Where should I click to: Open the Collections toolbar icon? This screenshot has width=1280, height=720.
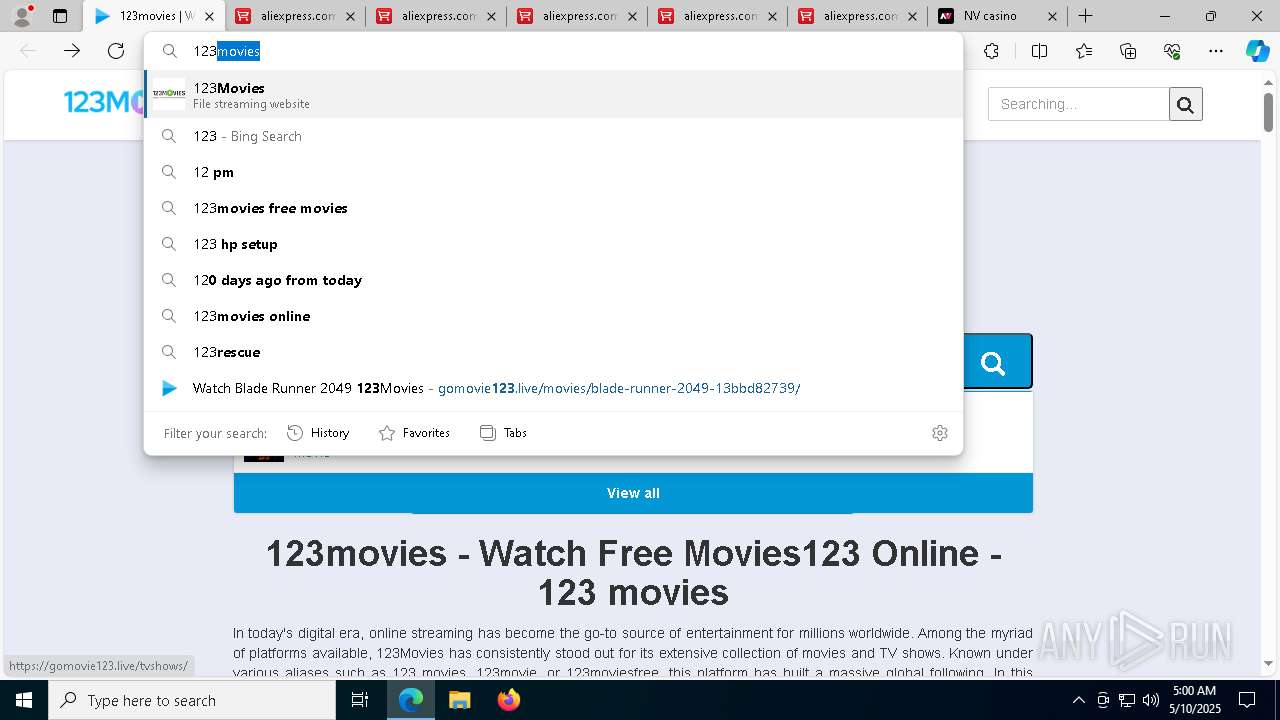1128,51
